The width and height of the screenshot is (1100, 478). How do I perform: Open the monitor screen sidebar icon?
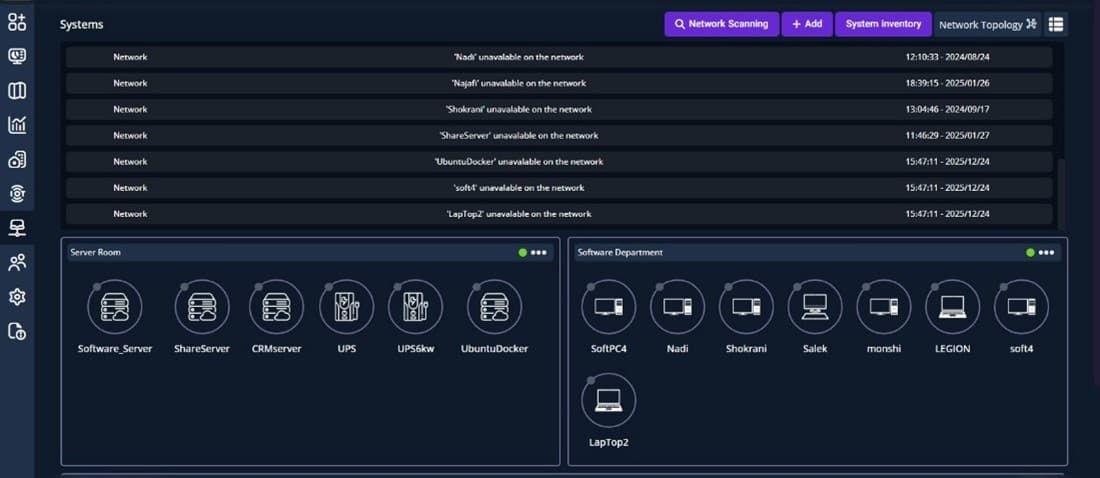17,56
